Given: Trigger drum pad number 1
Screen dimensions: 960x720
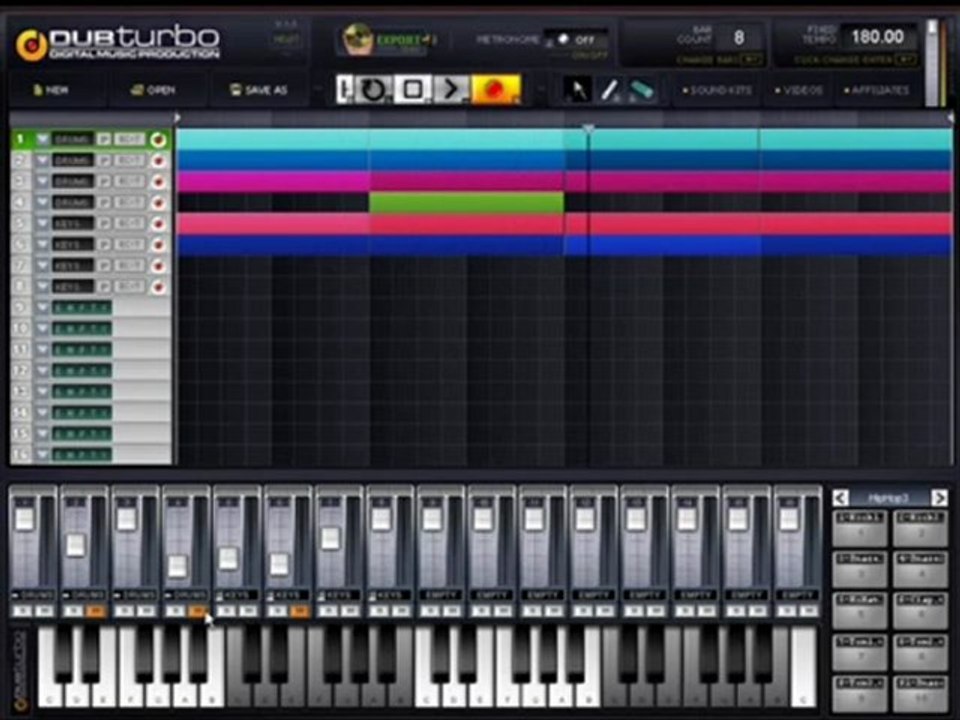Looking at the screenshot, I should tap(860, 527).
